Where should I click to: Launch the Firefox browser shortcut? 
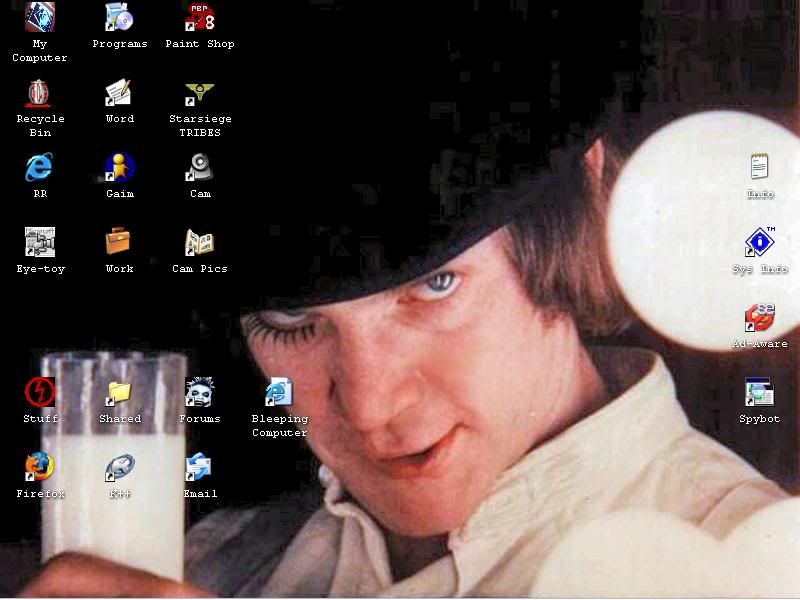pos(40,467)
